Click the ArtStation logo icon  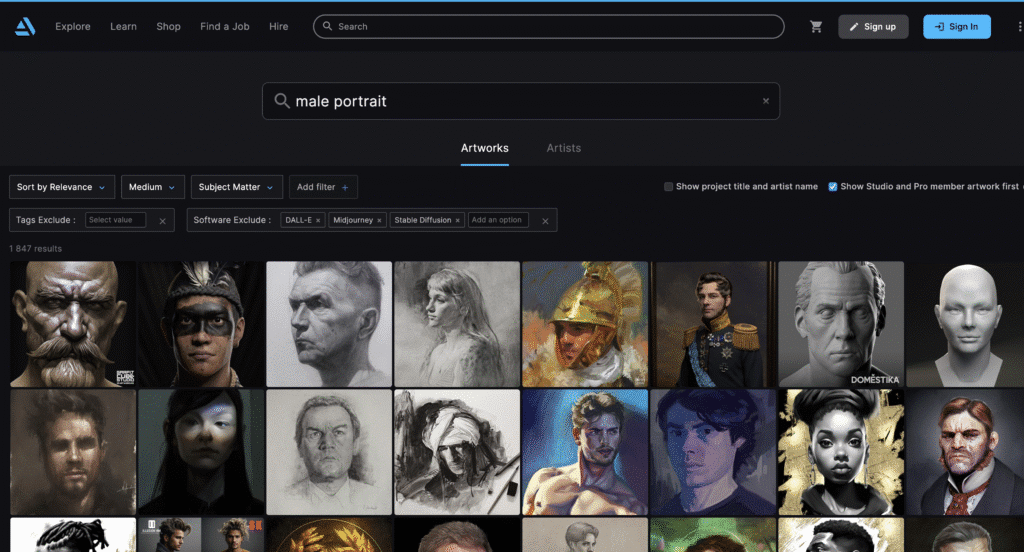coord(25,27)
